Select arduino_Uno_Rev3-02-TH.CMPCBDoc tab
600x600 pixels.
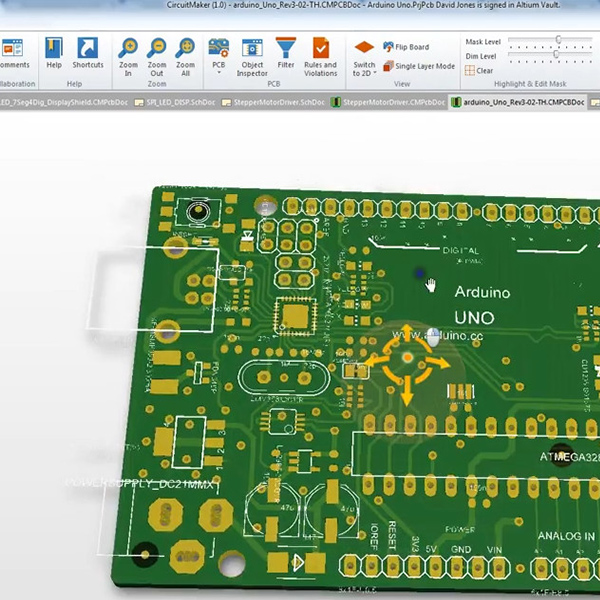point(522,102)
